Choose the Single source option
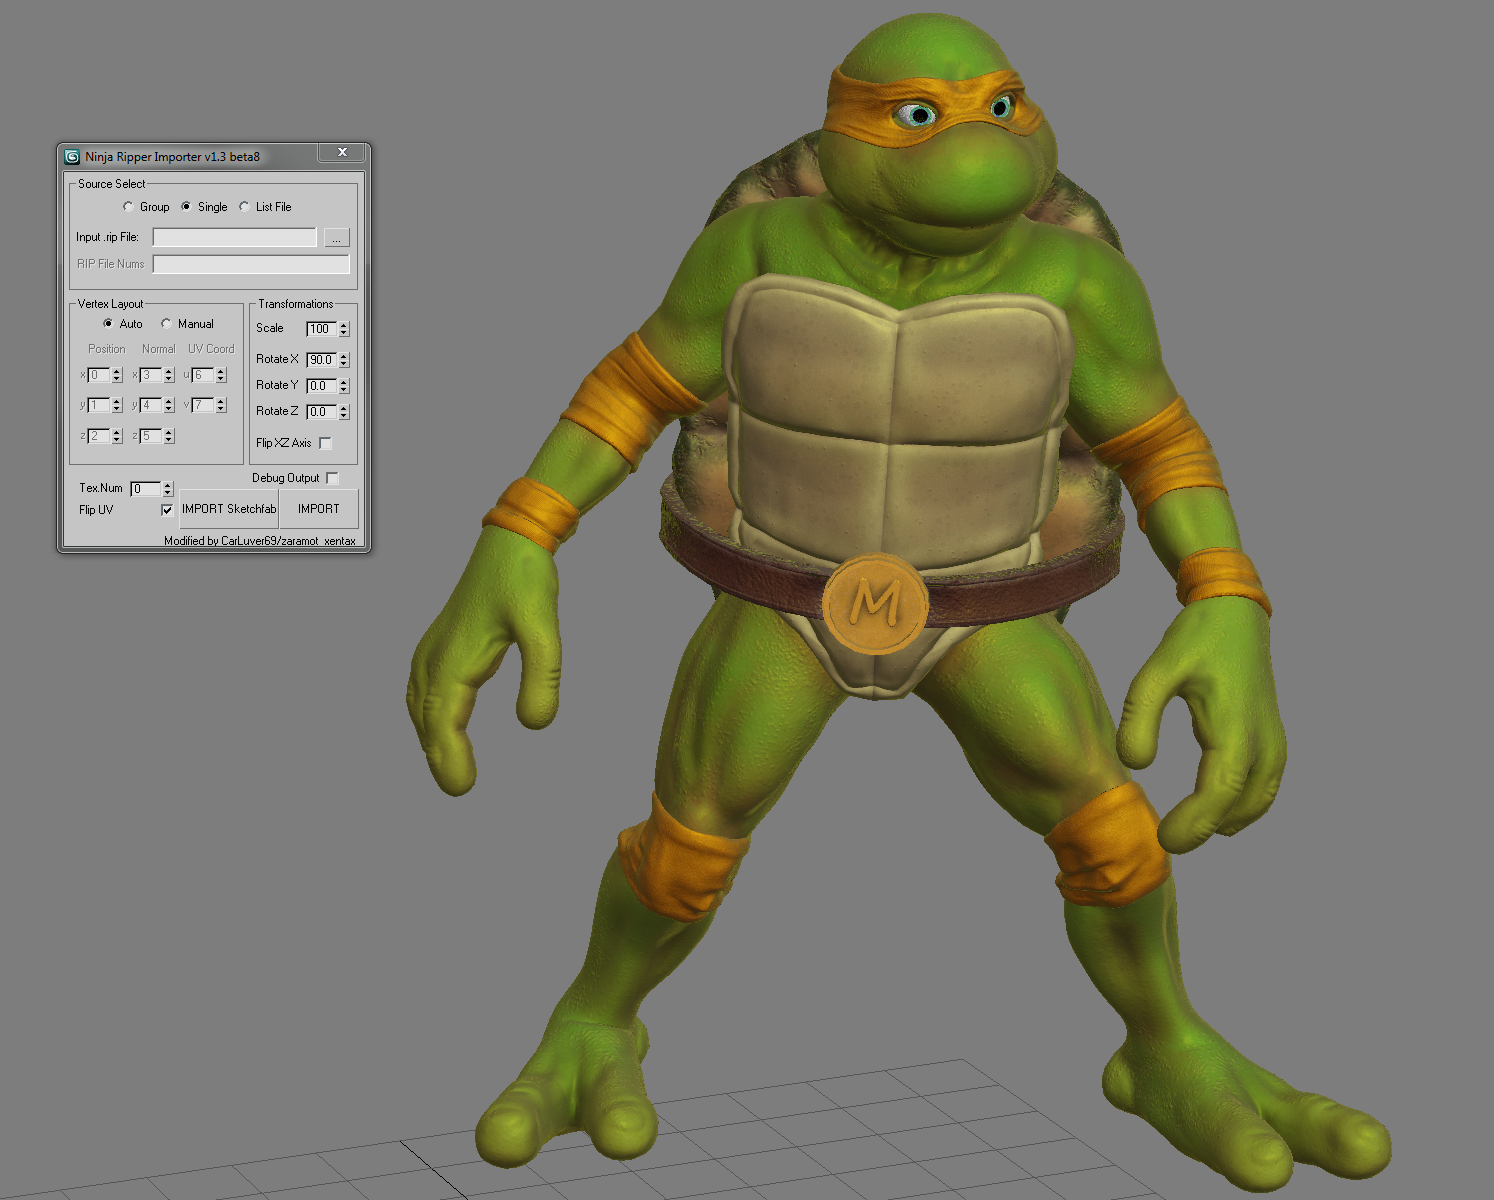 (186, 207)
